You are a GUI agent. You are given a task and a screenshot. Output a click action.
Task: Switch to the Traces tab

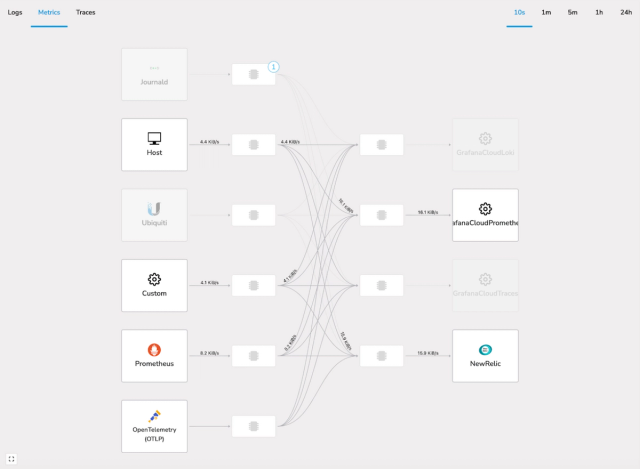[86, 12]
